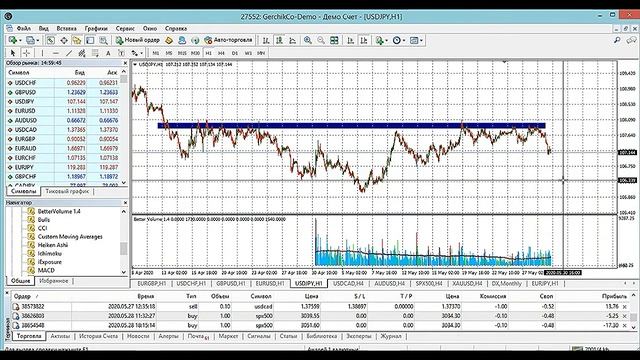Draw a vertical line tool

[42, 53]
